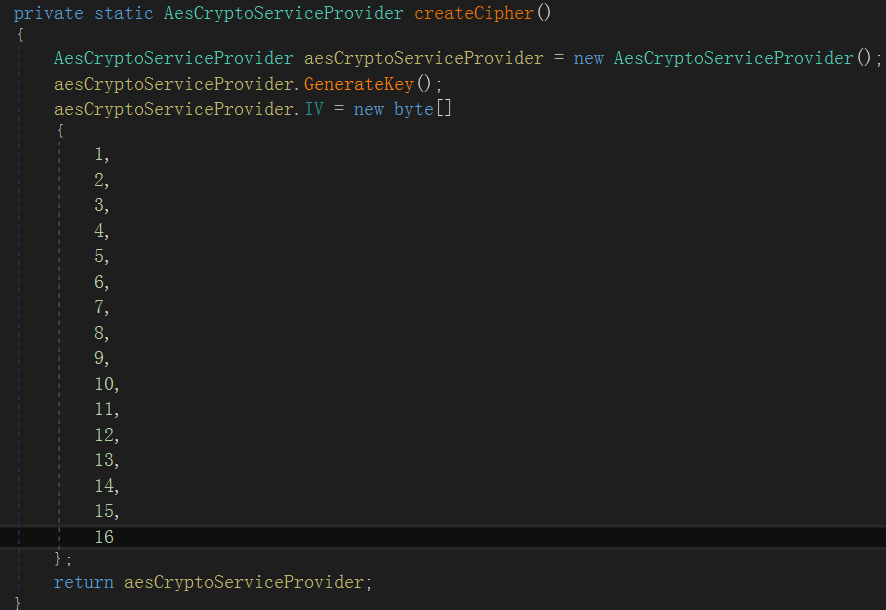Click the array value 13
The height and width of the screenshot is (610, 886).
[x=104, y=460]
